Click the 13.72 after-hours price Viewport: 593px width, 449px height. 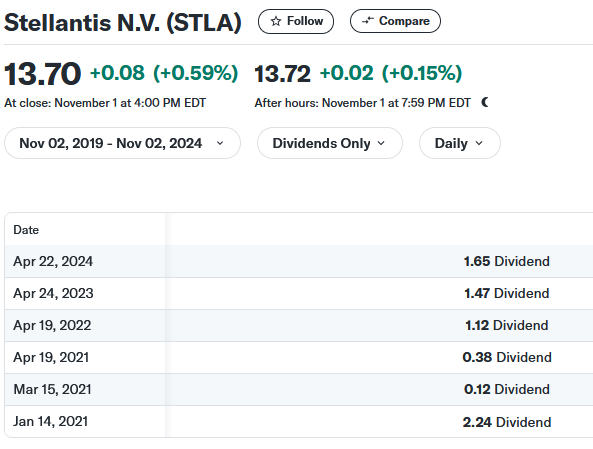pyautogui.click(x=283, y=73)
